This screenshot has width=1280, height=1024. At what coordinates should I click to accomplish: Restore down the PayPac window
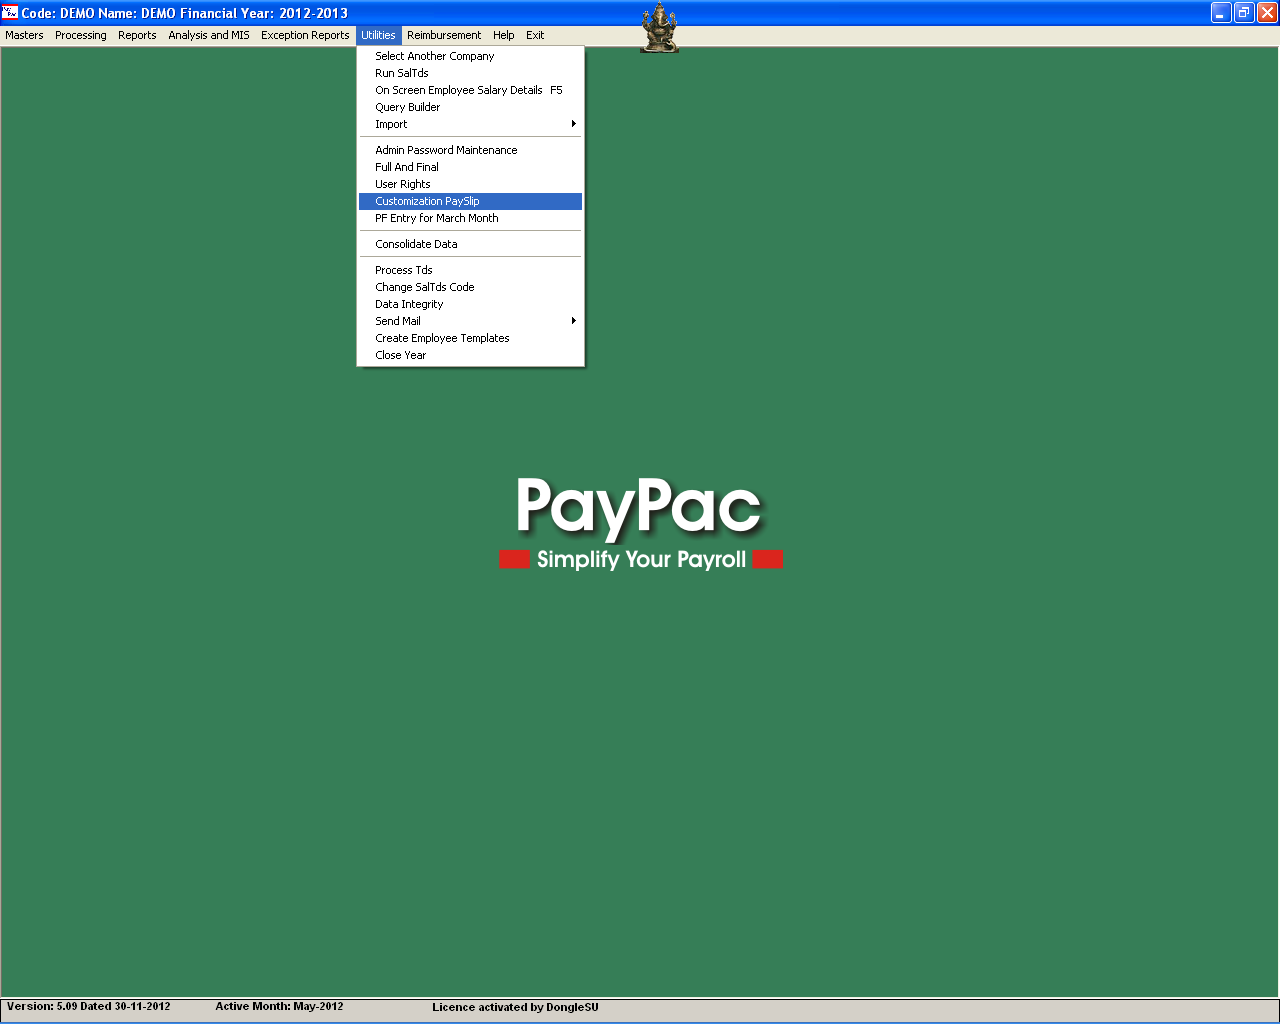(x=1244, y=12)
